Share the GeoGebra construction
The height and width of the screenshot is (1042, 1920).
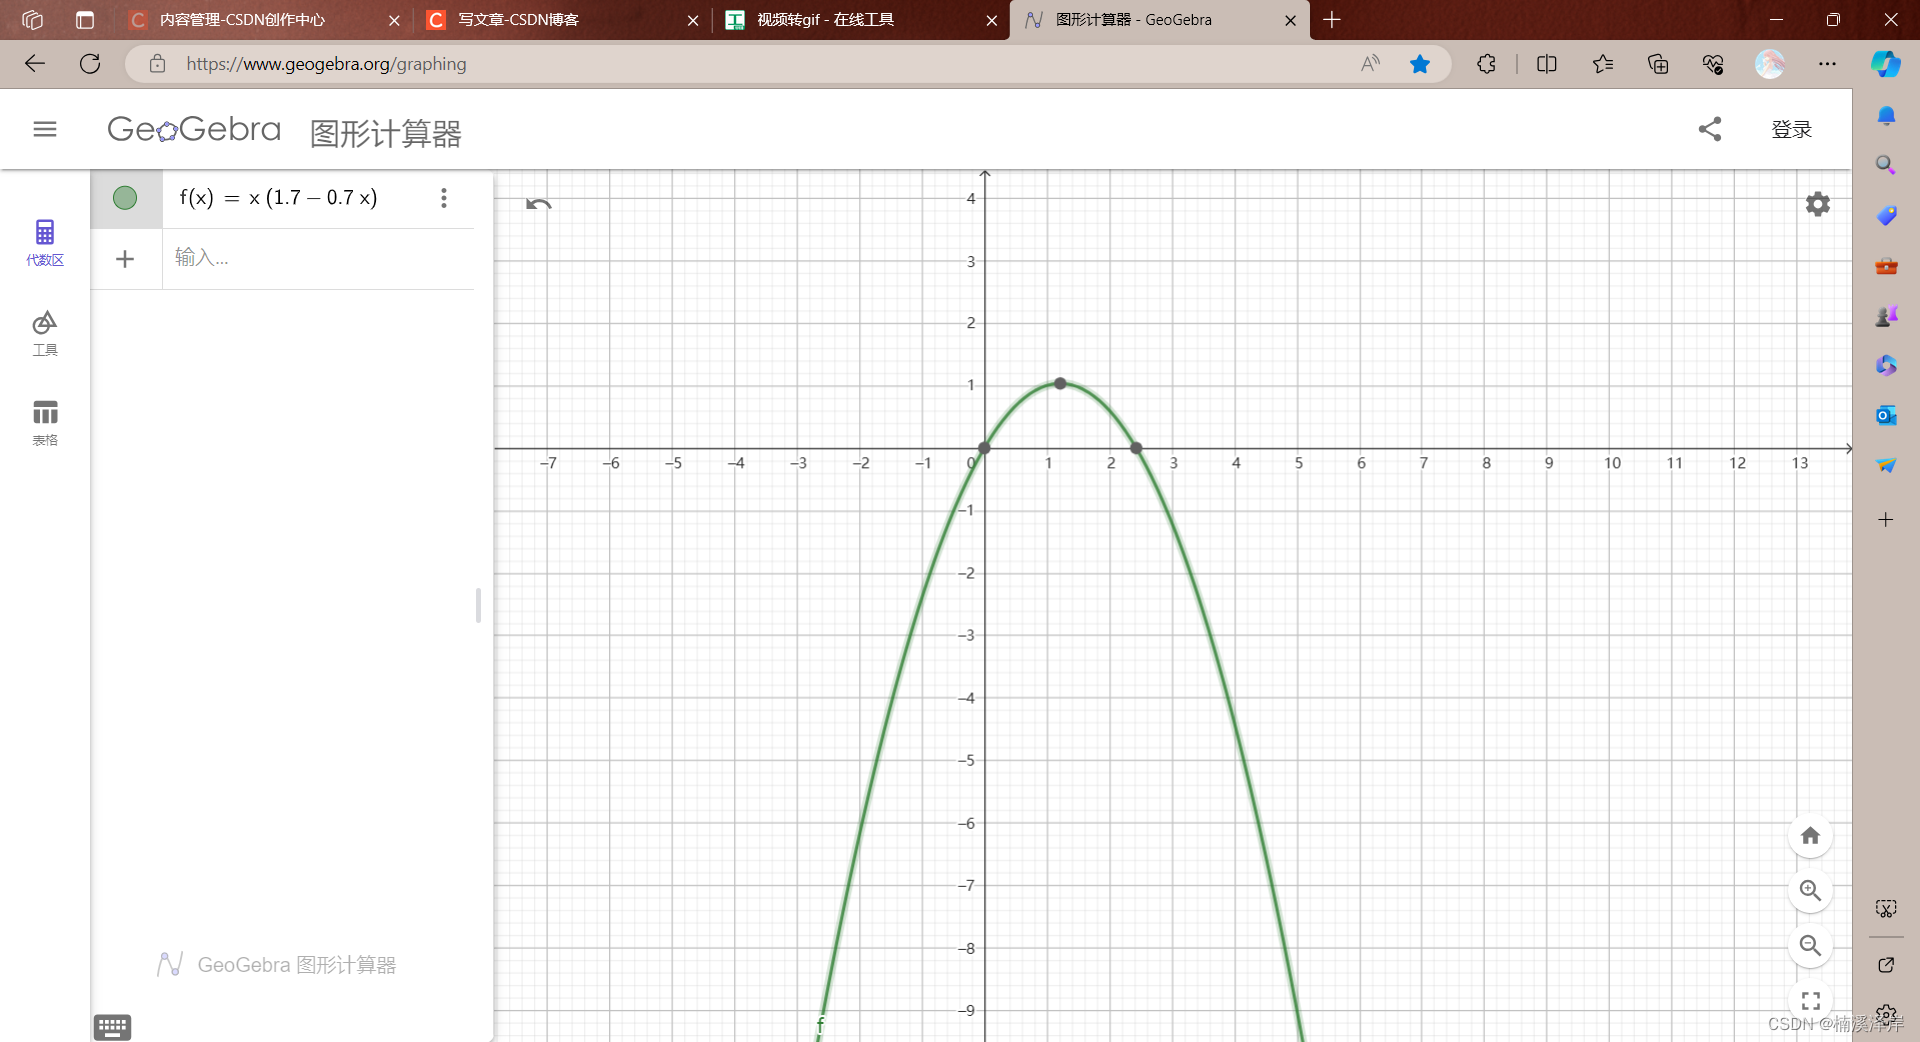pos(1710,129)
